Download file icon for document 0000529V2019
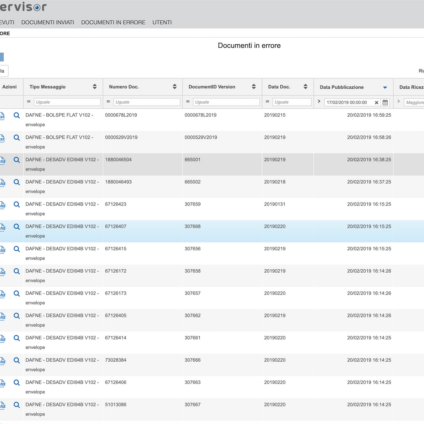 click(x=2, y=138)
